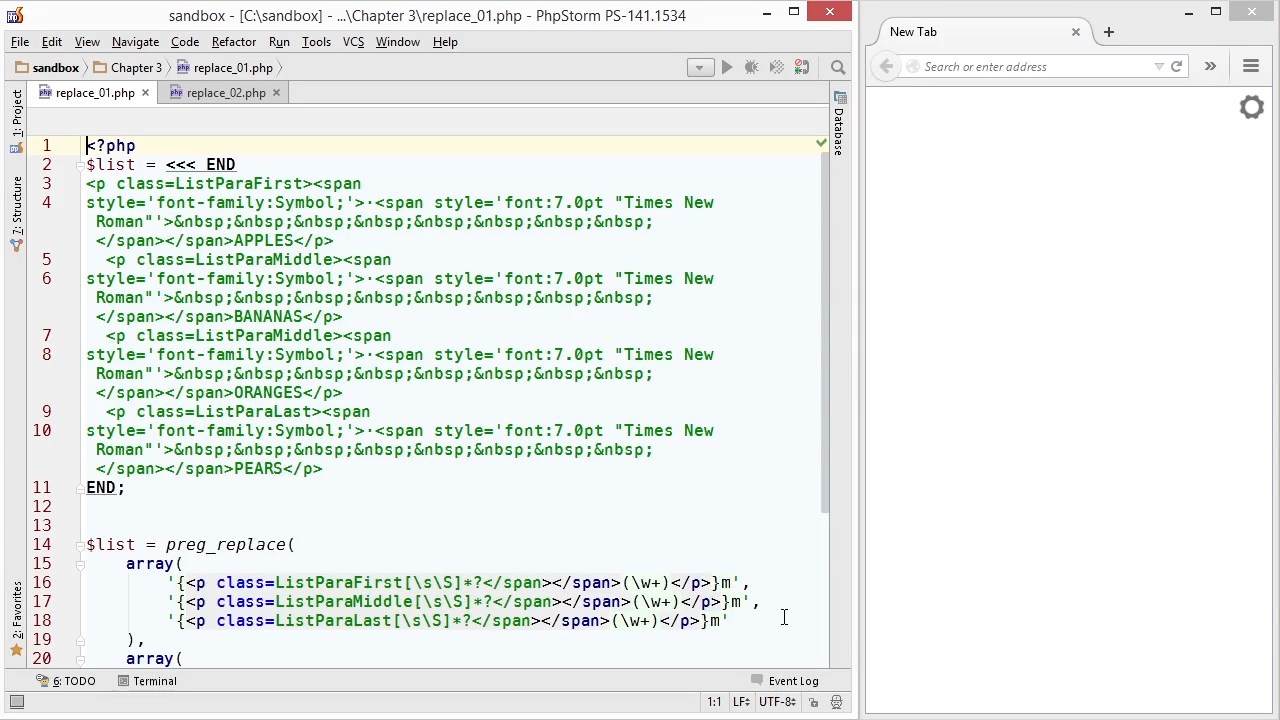Open the Event Log panel
This screenshot has height=720, width=1280.
(x=785, y=681)
